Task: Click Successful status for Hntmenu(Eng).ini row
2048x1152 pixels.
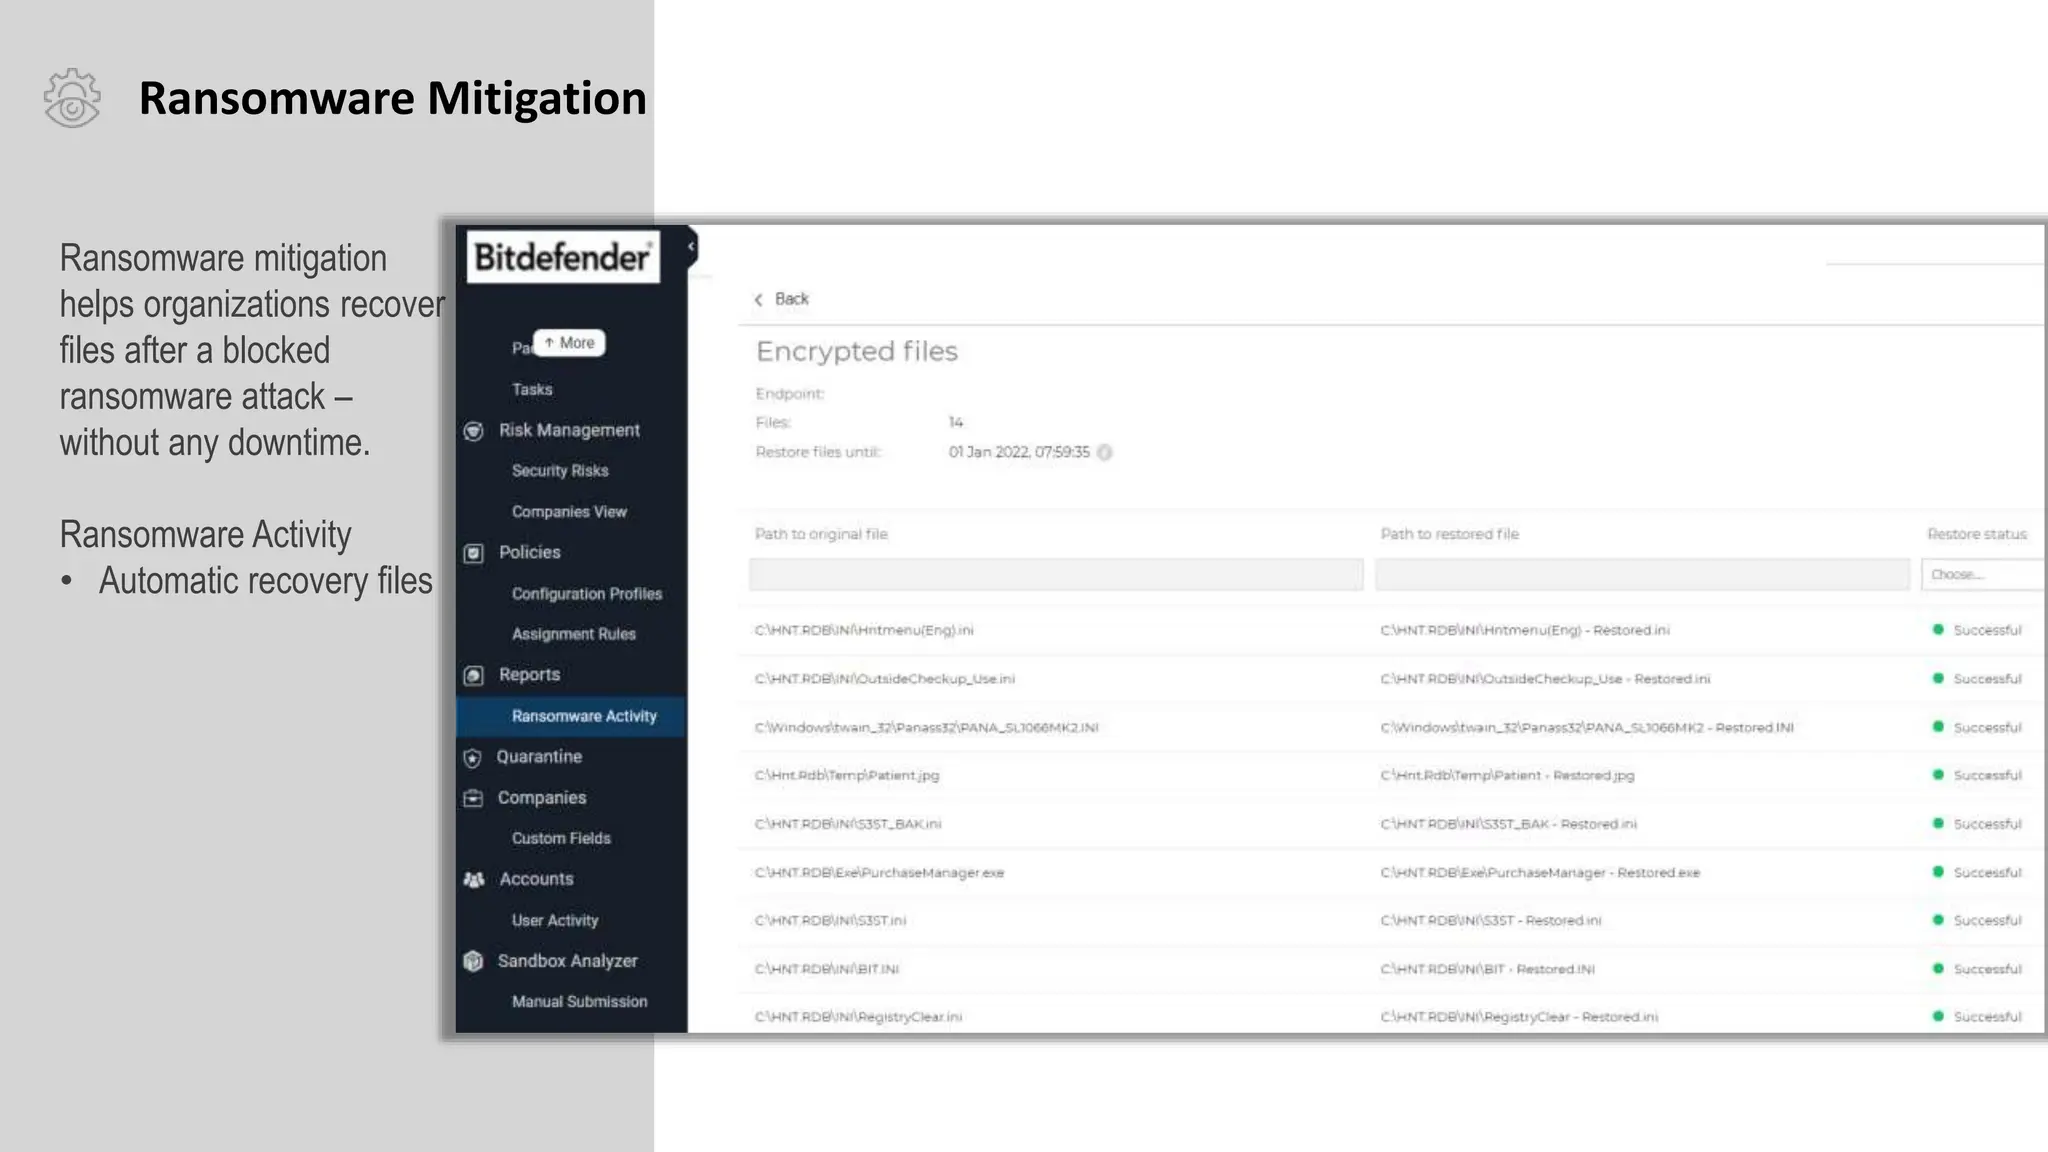Action: (x=1977, y=631)
